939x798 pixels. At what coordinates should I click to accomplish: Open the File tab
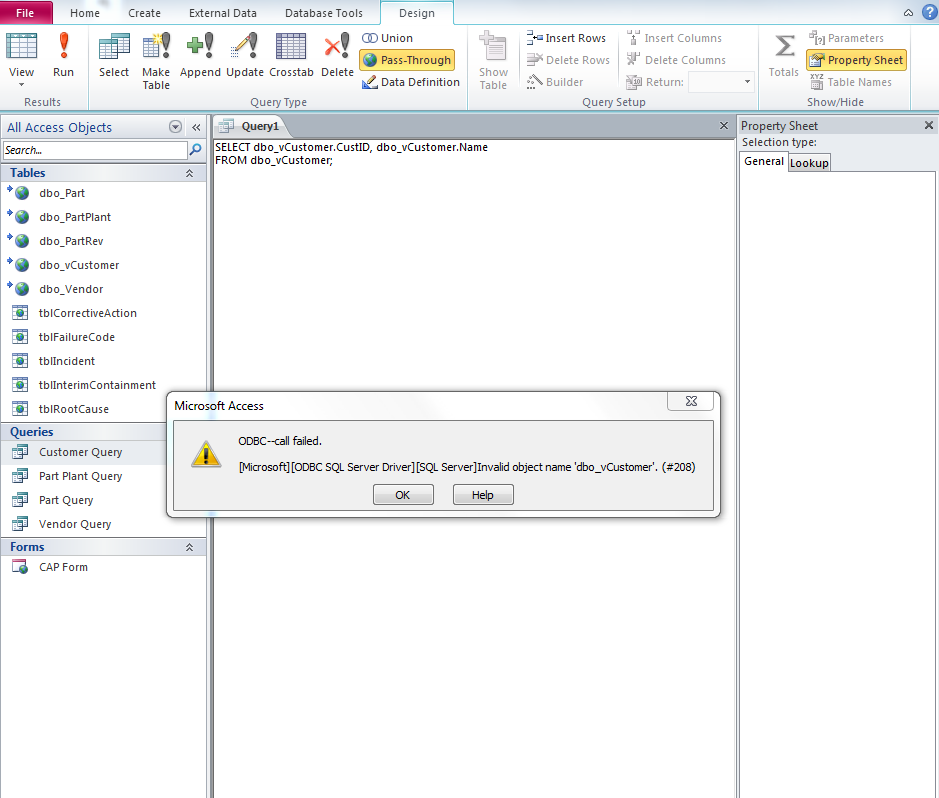click(x=25, y=13)
